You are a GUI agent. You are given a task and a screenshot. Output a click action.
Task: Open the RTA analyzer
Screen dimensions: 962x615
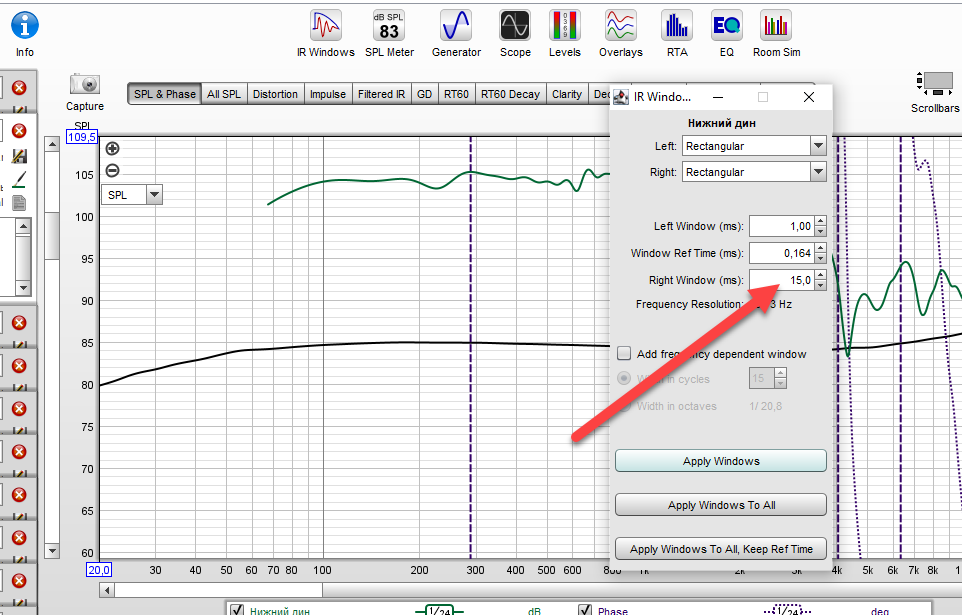pos(677,34)
